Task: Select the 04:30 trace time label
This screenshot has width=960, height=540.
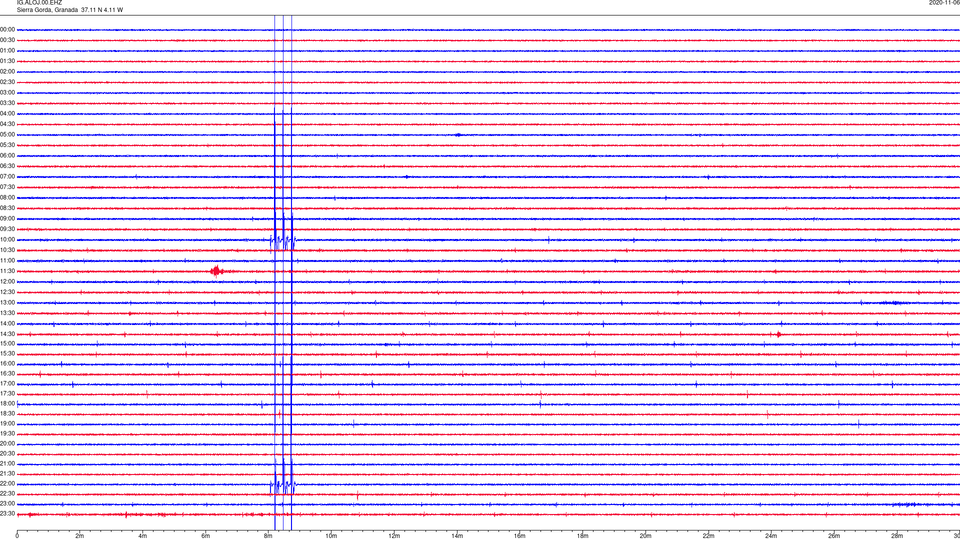Action: [x=7, y=124]
